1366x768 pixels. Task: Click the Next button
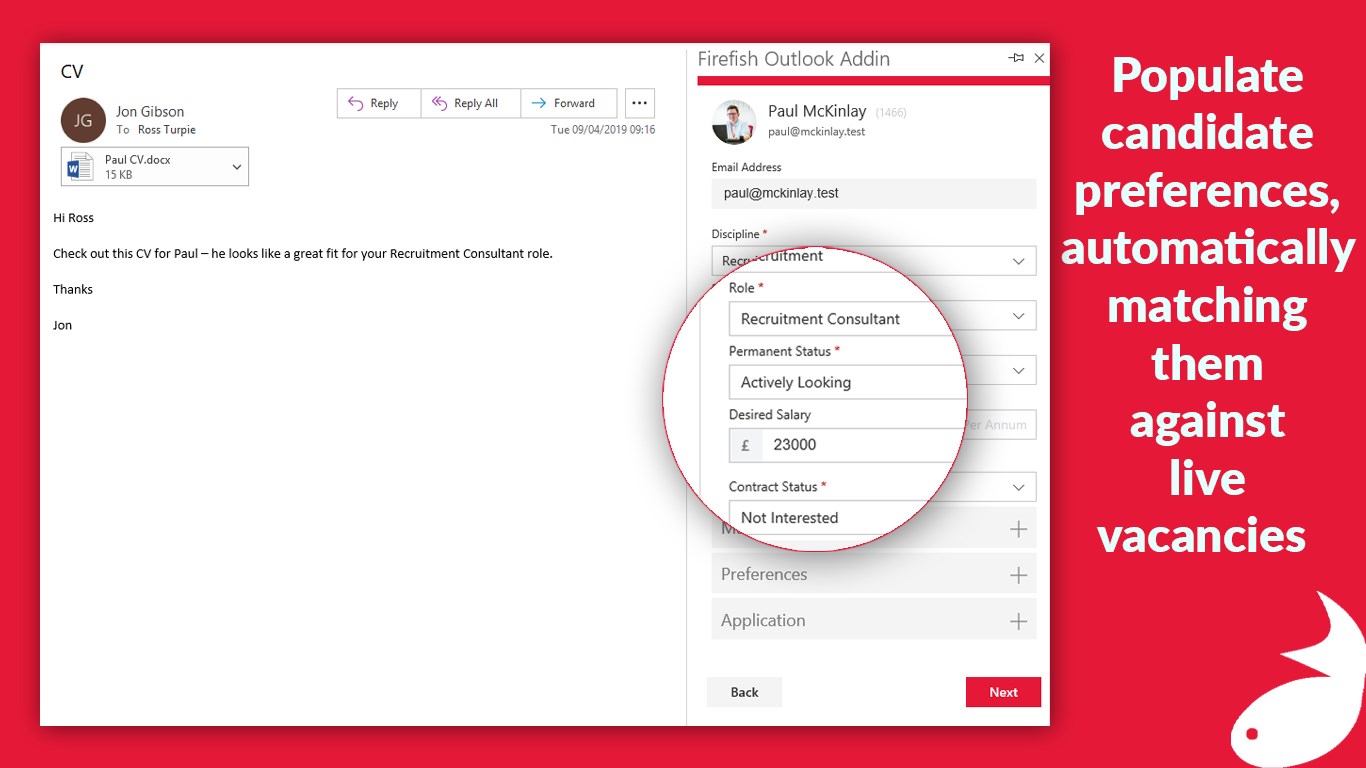(1003, 692)
